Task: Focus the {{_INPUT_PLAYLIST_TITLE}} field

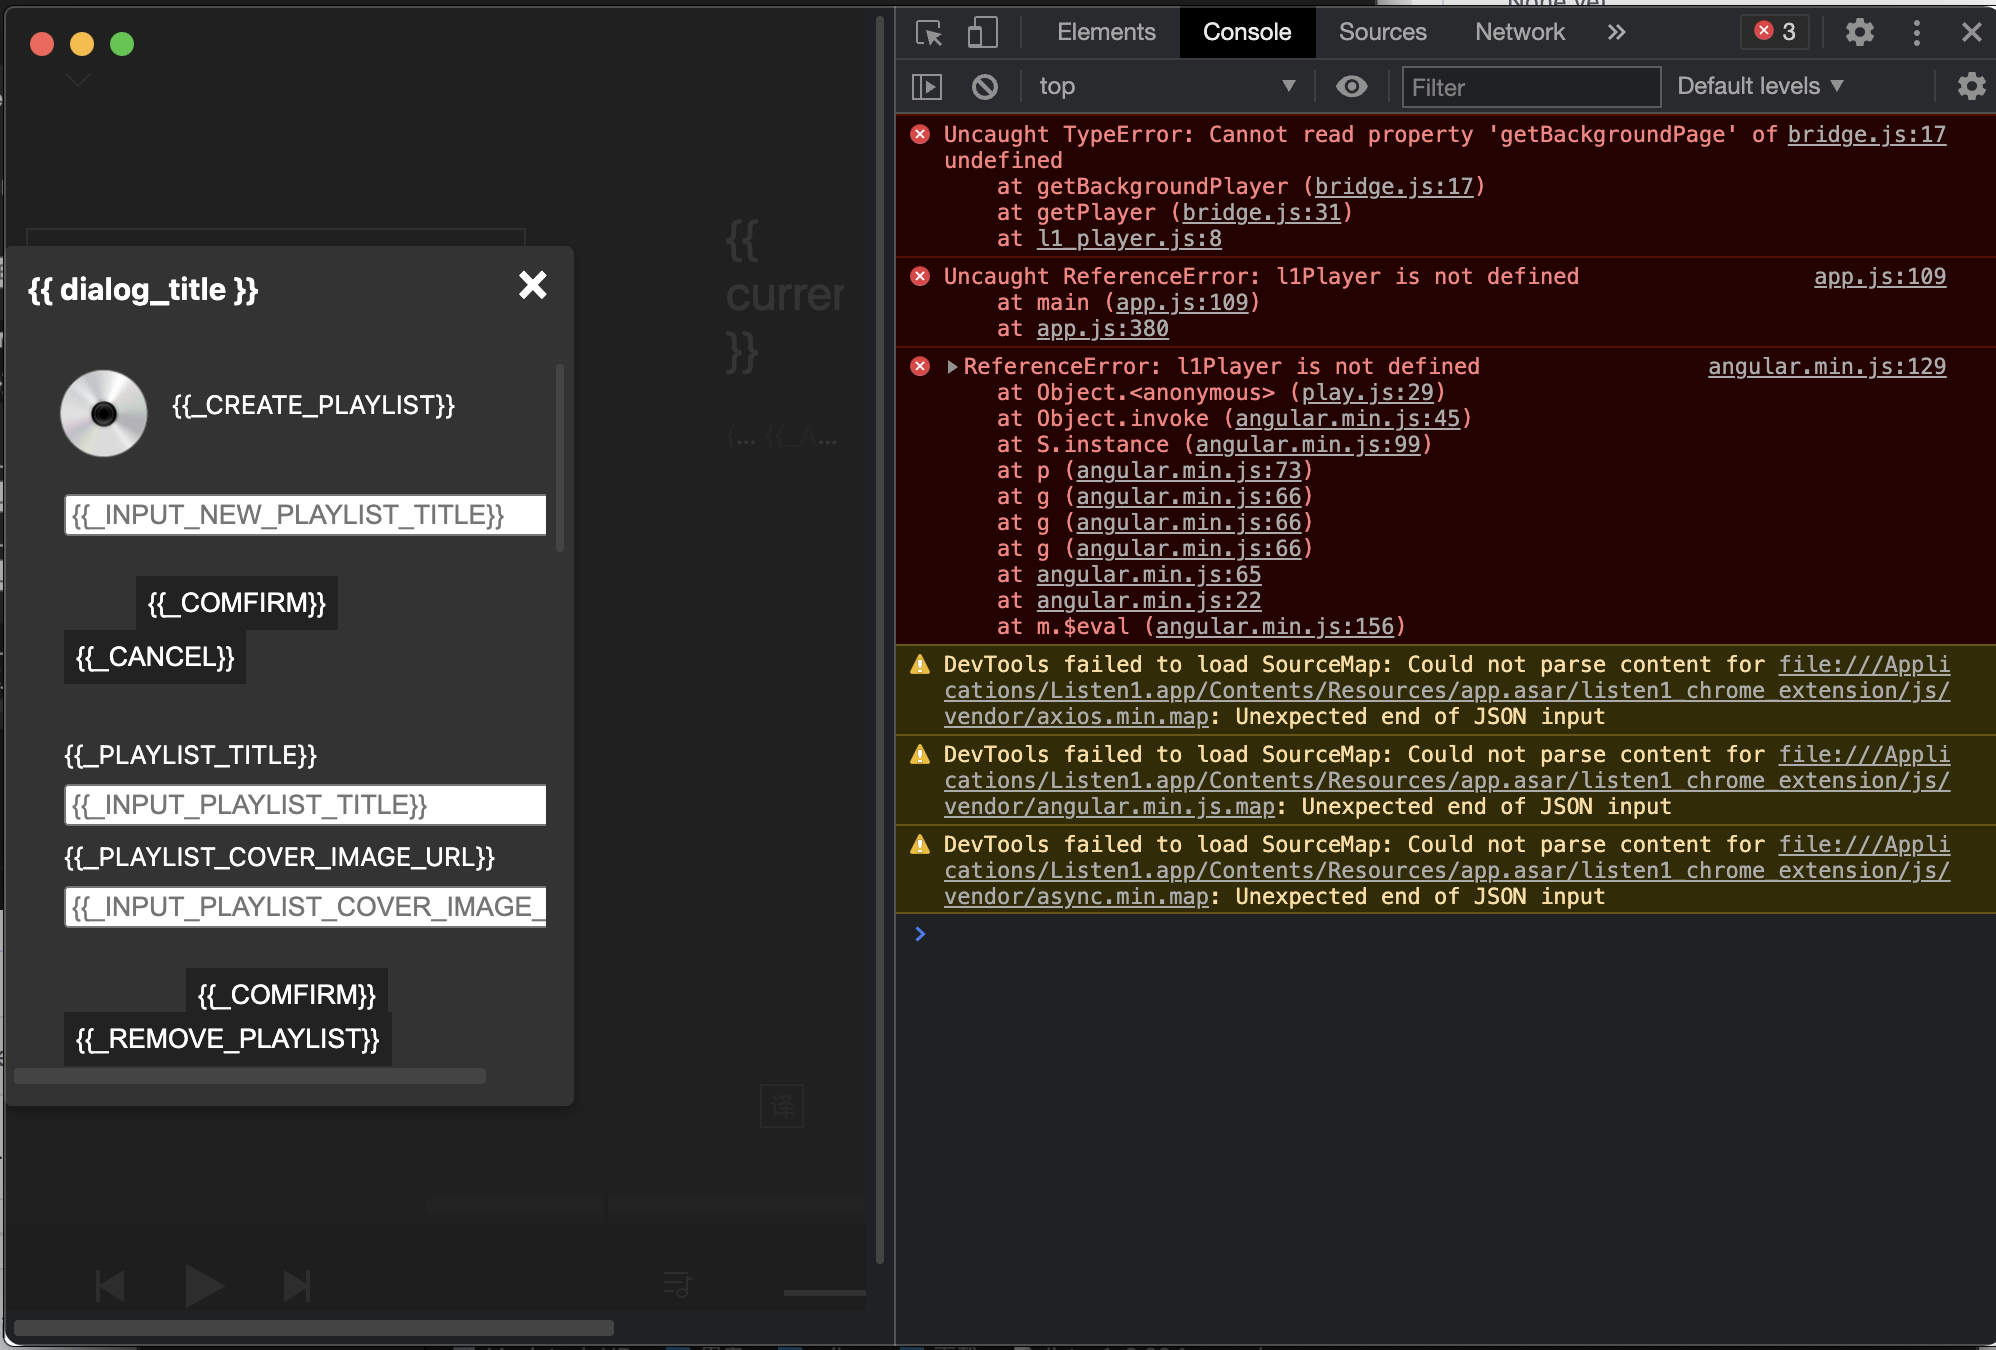Action: coord(305,805)
